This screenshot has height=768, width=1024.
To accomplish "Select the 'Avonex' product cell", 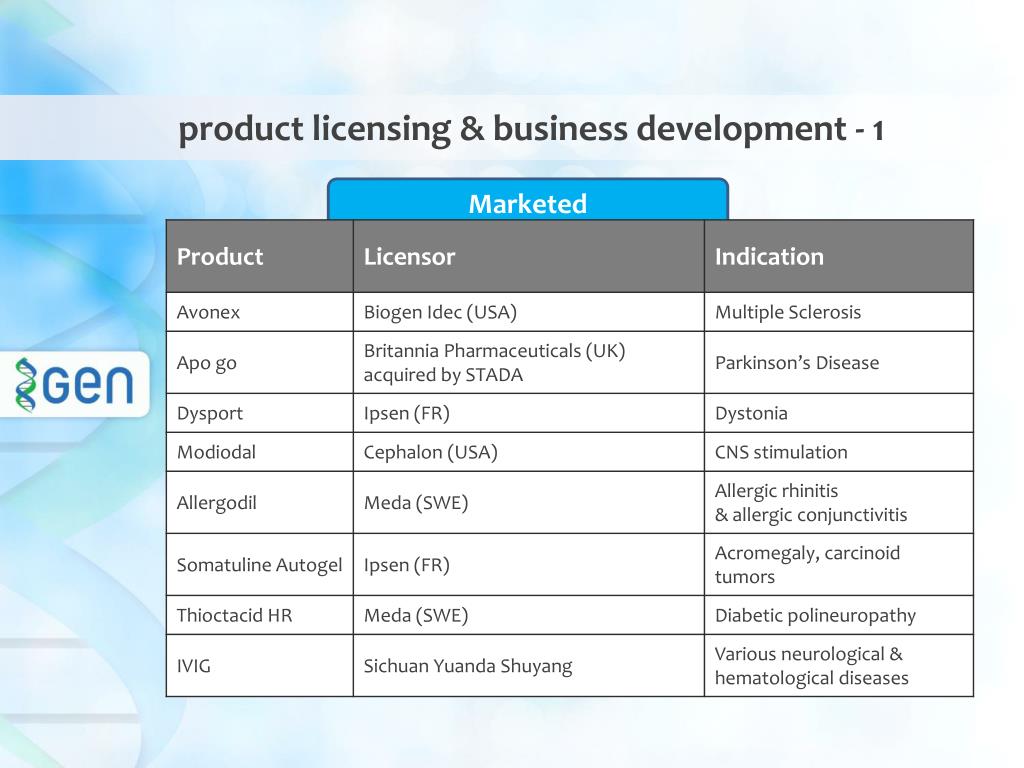I will [x=260, y=312].
